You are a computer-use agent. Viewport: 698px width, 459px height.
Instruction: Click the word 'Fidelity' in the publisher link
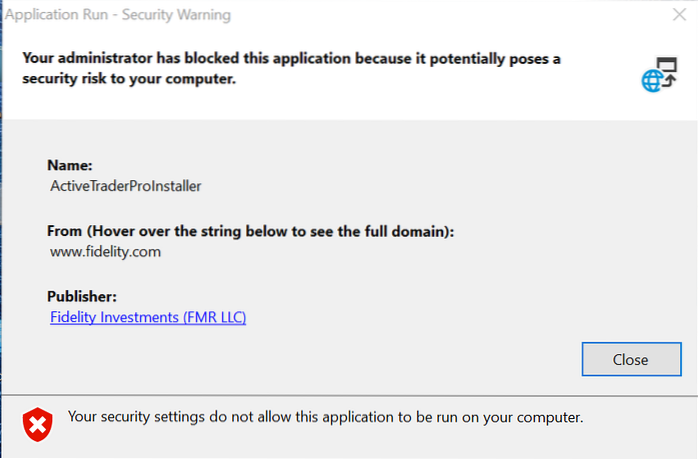click(x=78, y=318)
